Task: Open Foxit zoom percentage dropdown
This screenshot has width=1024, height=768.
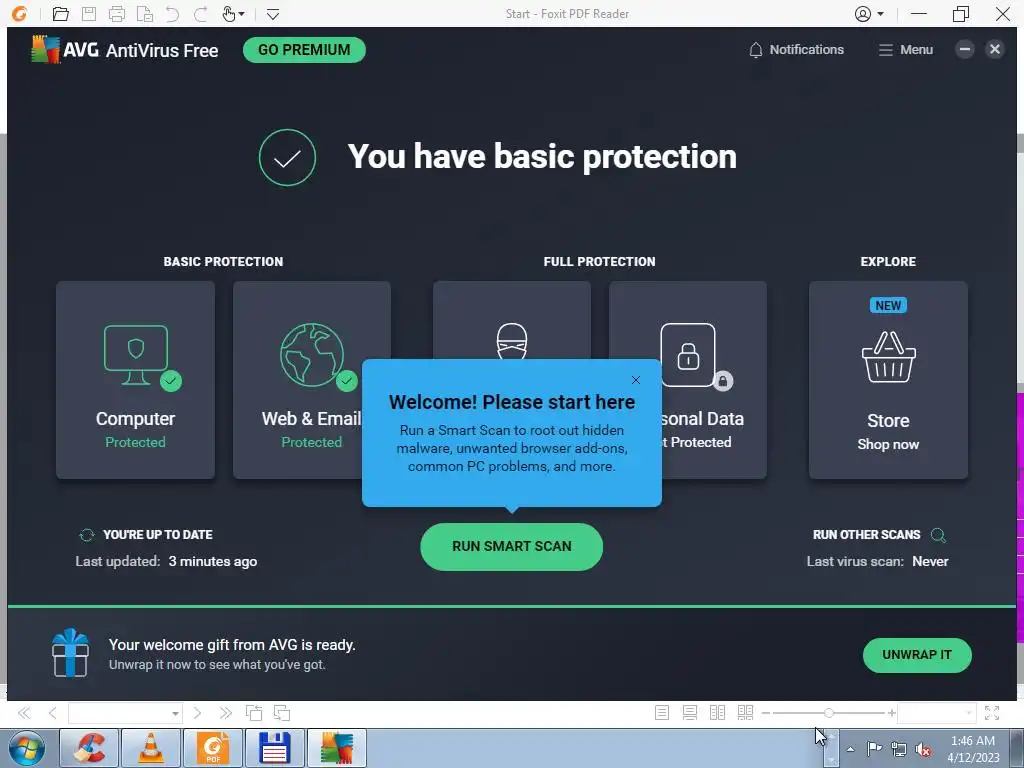Action: 968,713
